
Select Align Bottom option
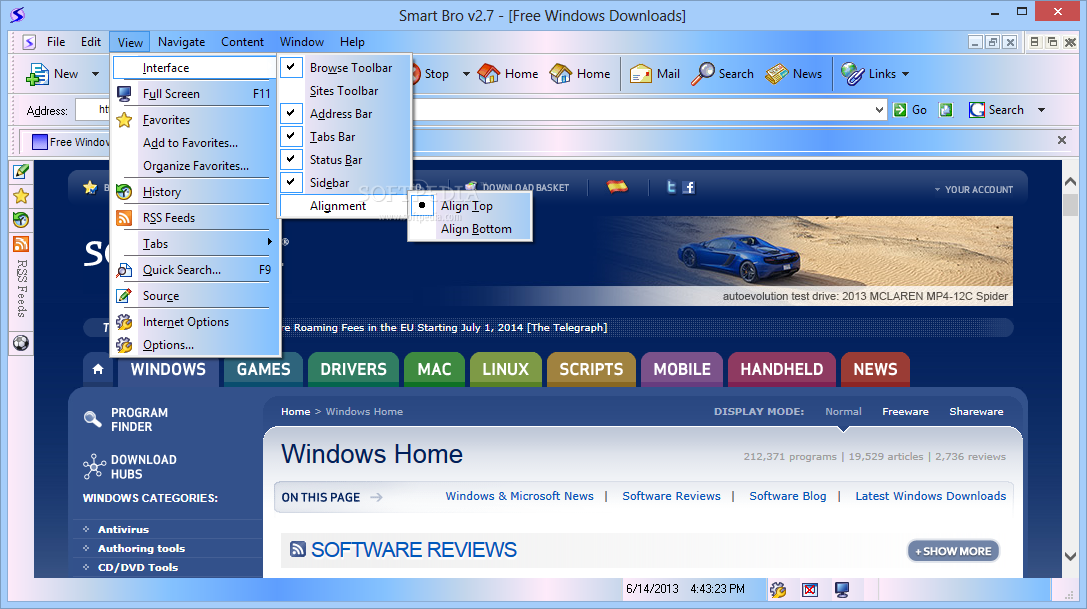point(471,228)
